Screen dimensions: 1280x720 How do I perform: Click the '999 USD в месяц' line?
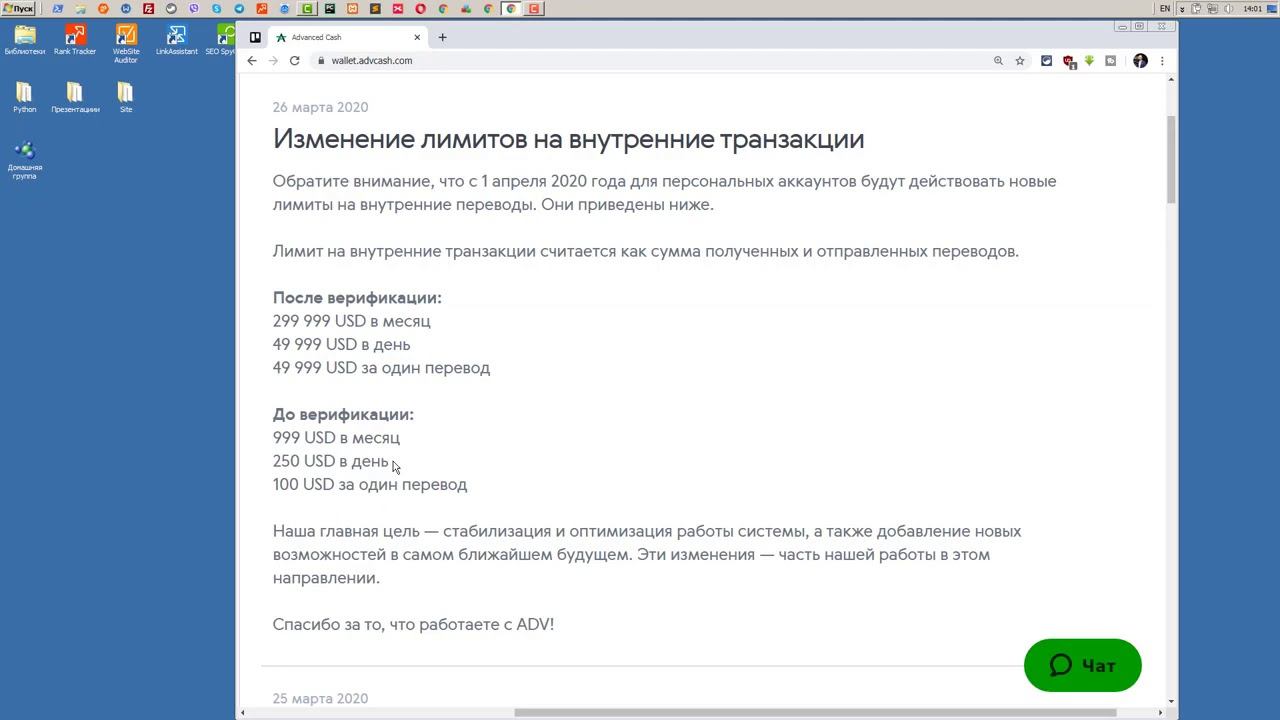point(336,438)
